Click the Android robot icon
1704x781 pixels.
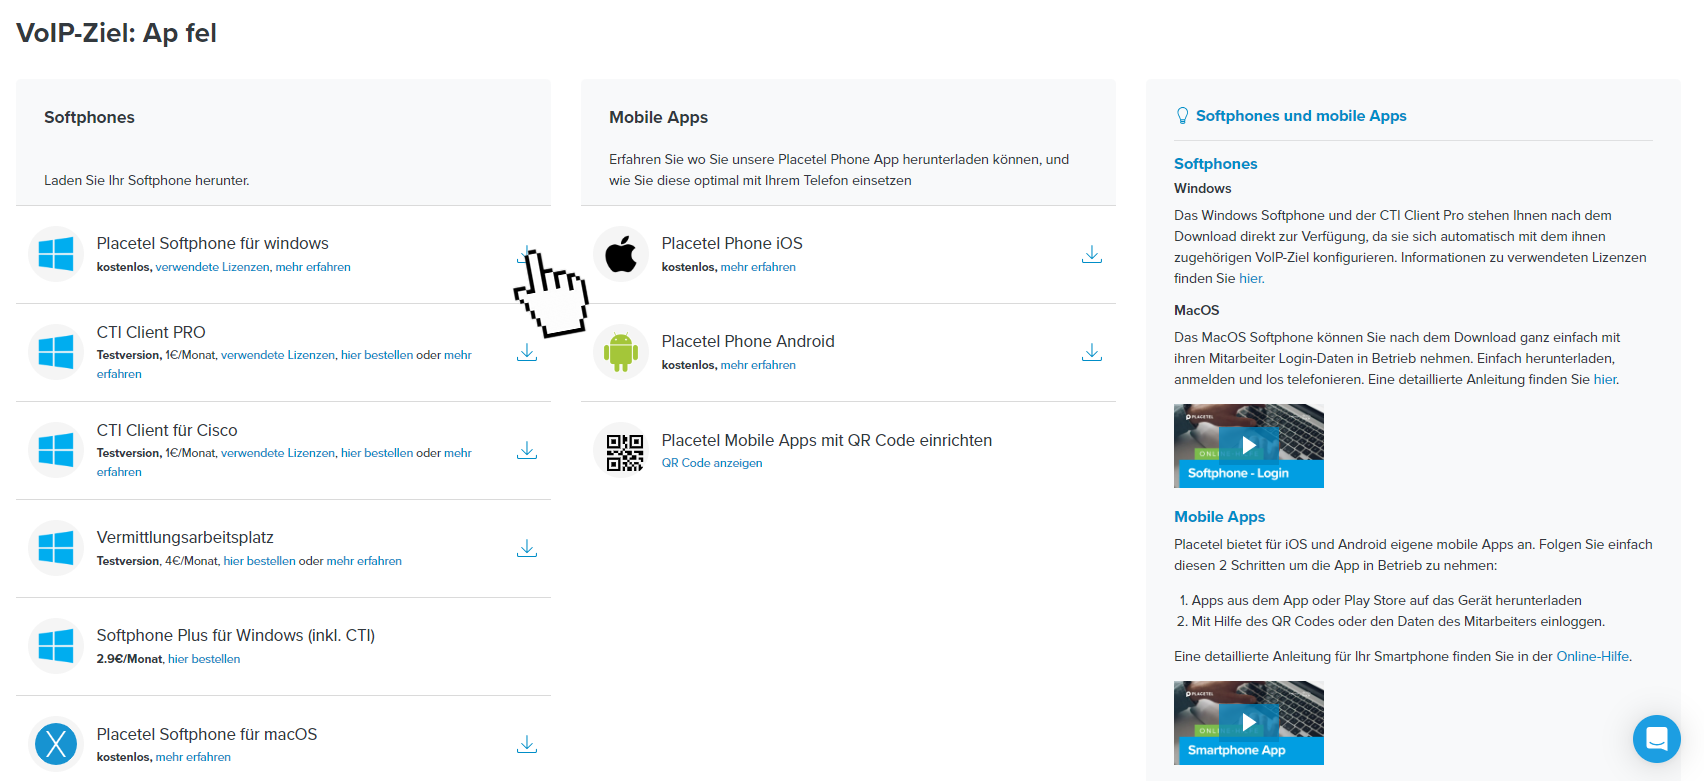621,352
